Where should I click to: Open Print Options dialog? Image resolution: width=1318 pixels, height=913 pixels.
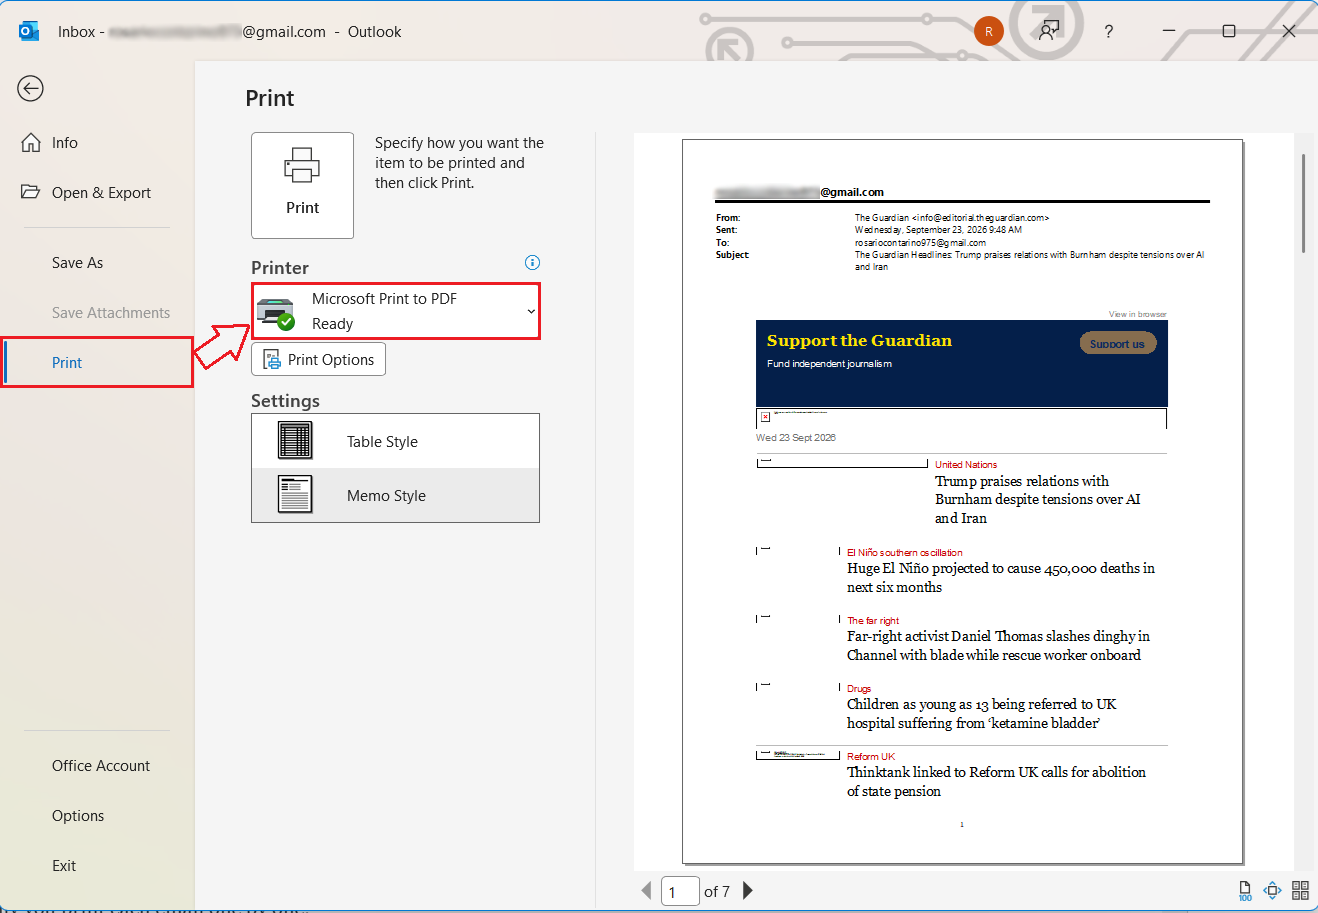pos(318,360)
